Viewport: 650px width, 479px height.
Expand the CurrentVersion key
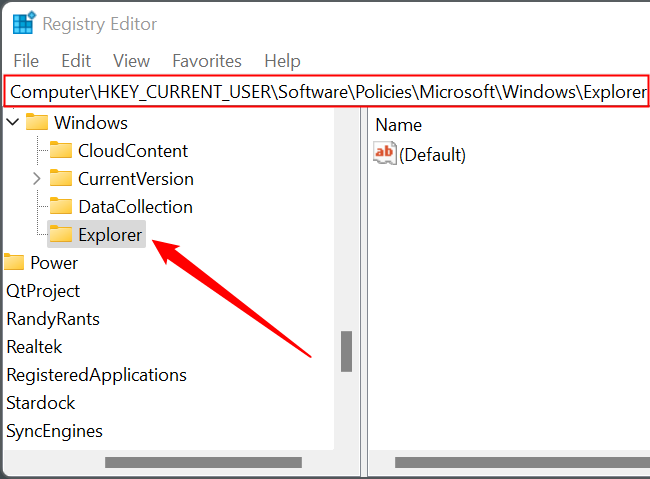[x=36, y=179]
